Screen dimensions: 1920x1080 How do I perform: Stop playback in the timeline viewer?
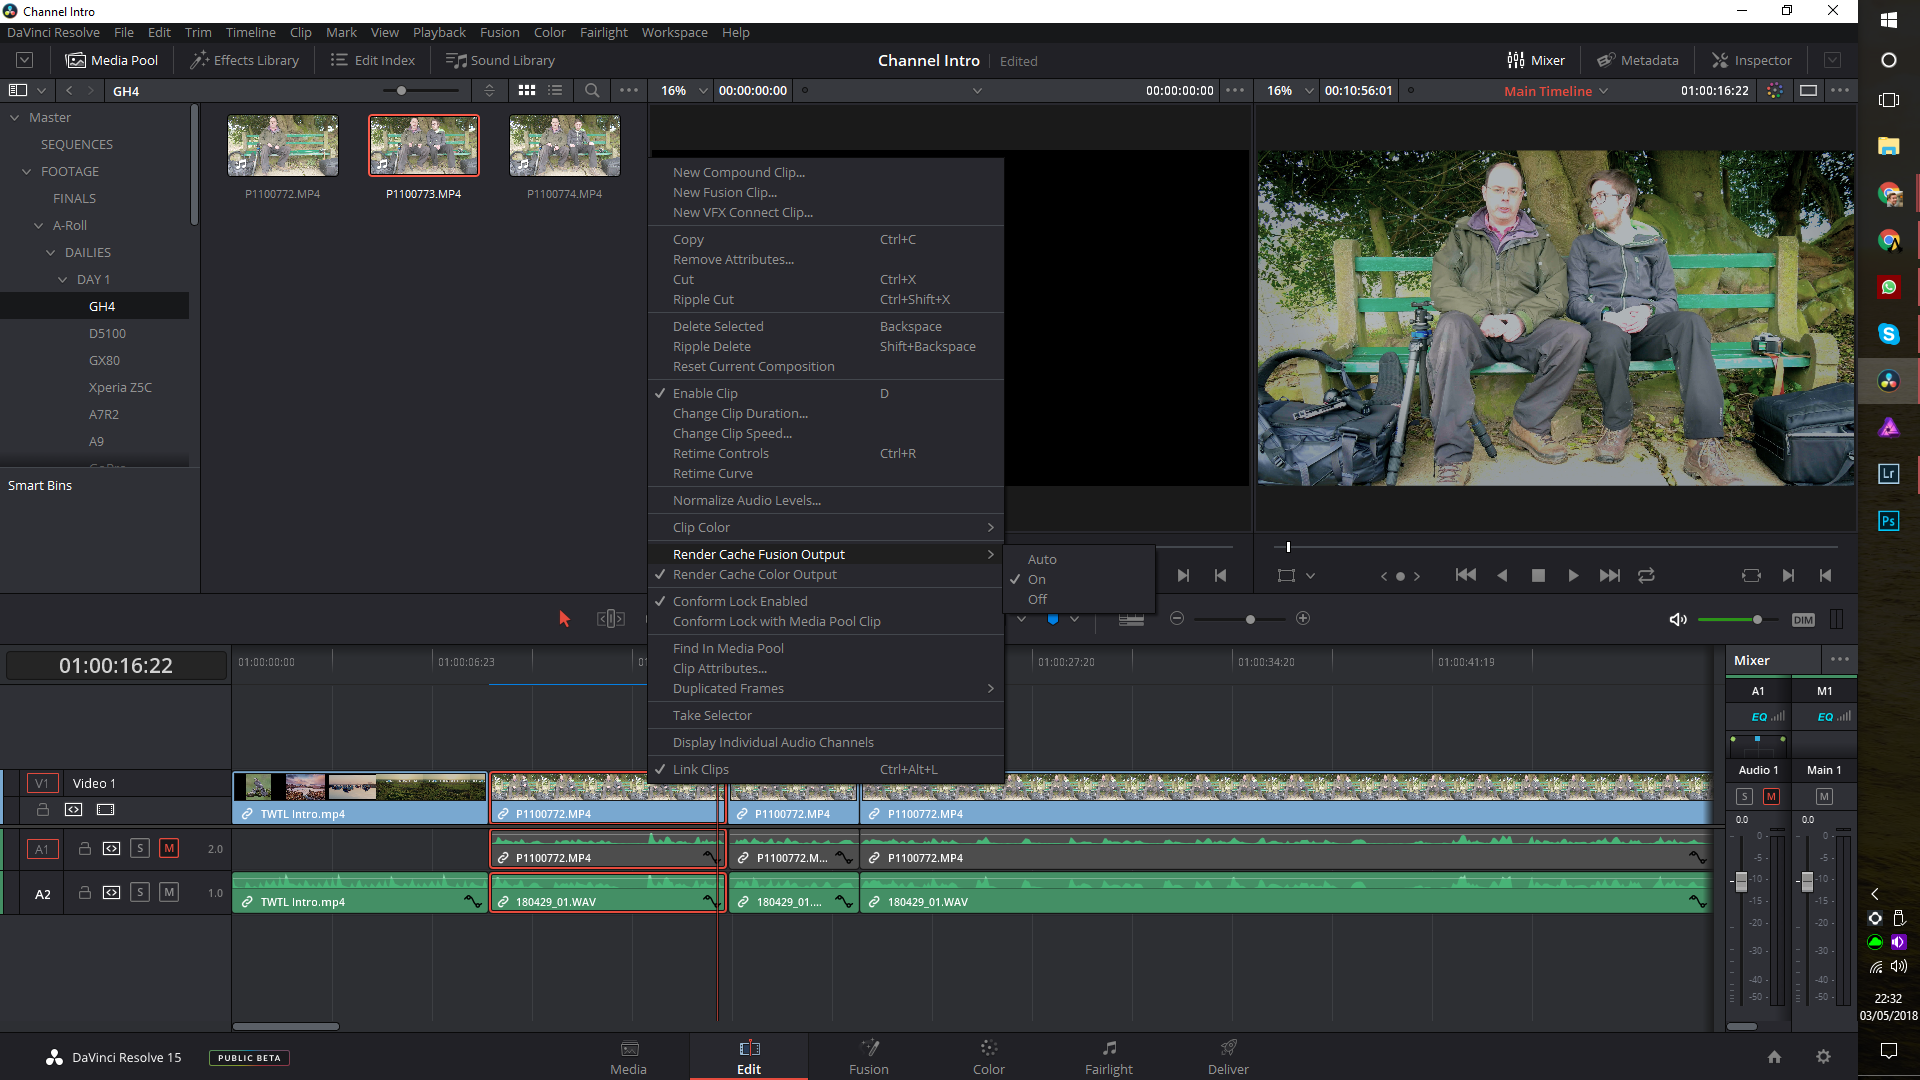coord(1538,575)
